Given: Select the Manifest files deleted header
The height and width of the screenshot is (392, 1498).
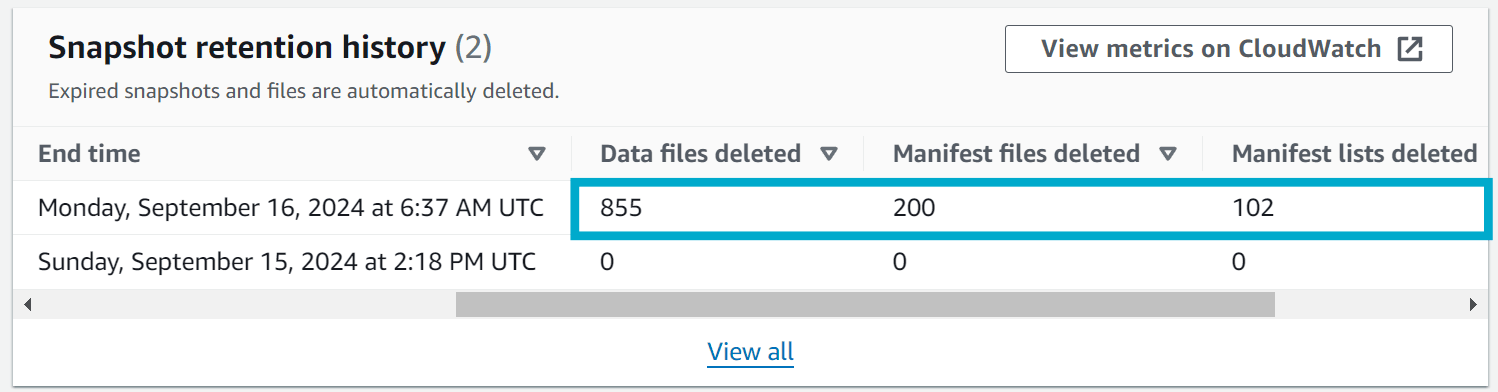Looking at the screenshot, I should (x=1016, y=154).
